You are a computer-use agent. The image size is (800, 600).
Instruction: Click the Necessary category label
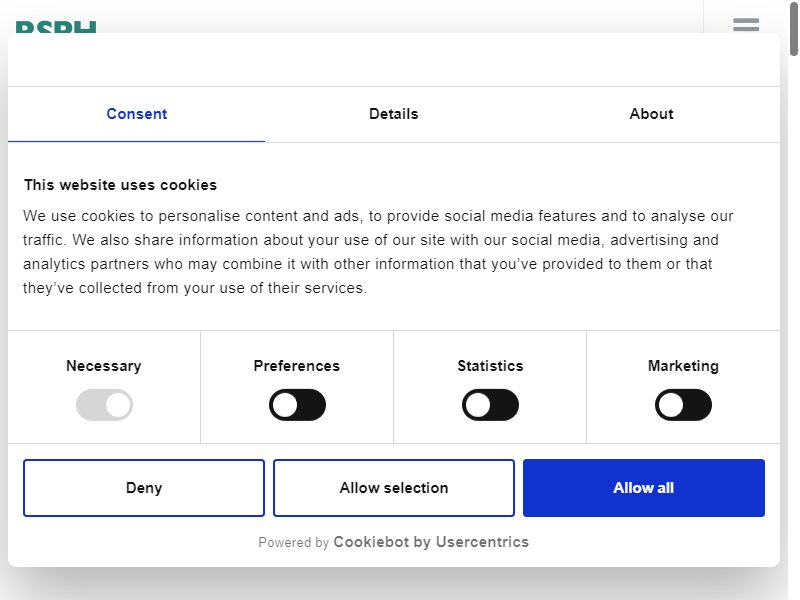point(104,366)
